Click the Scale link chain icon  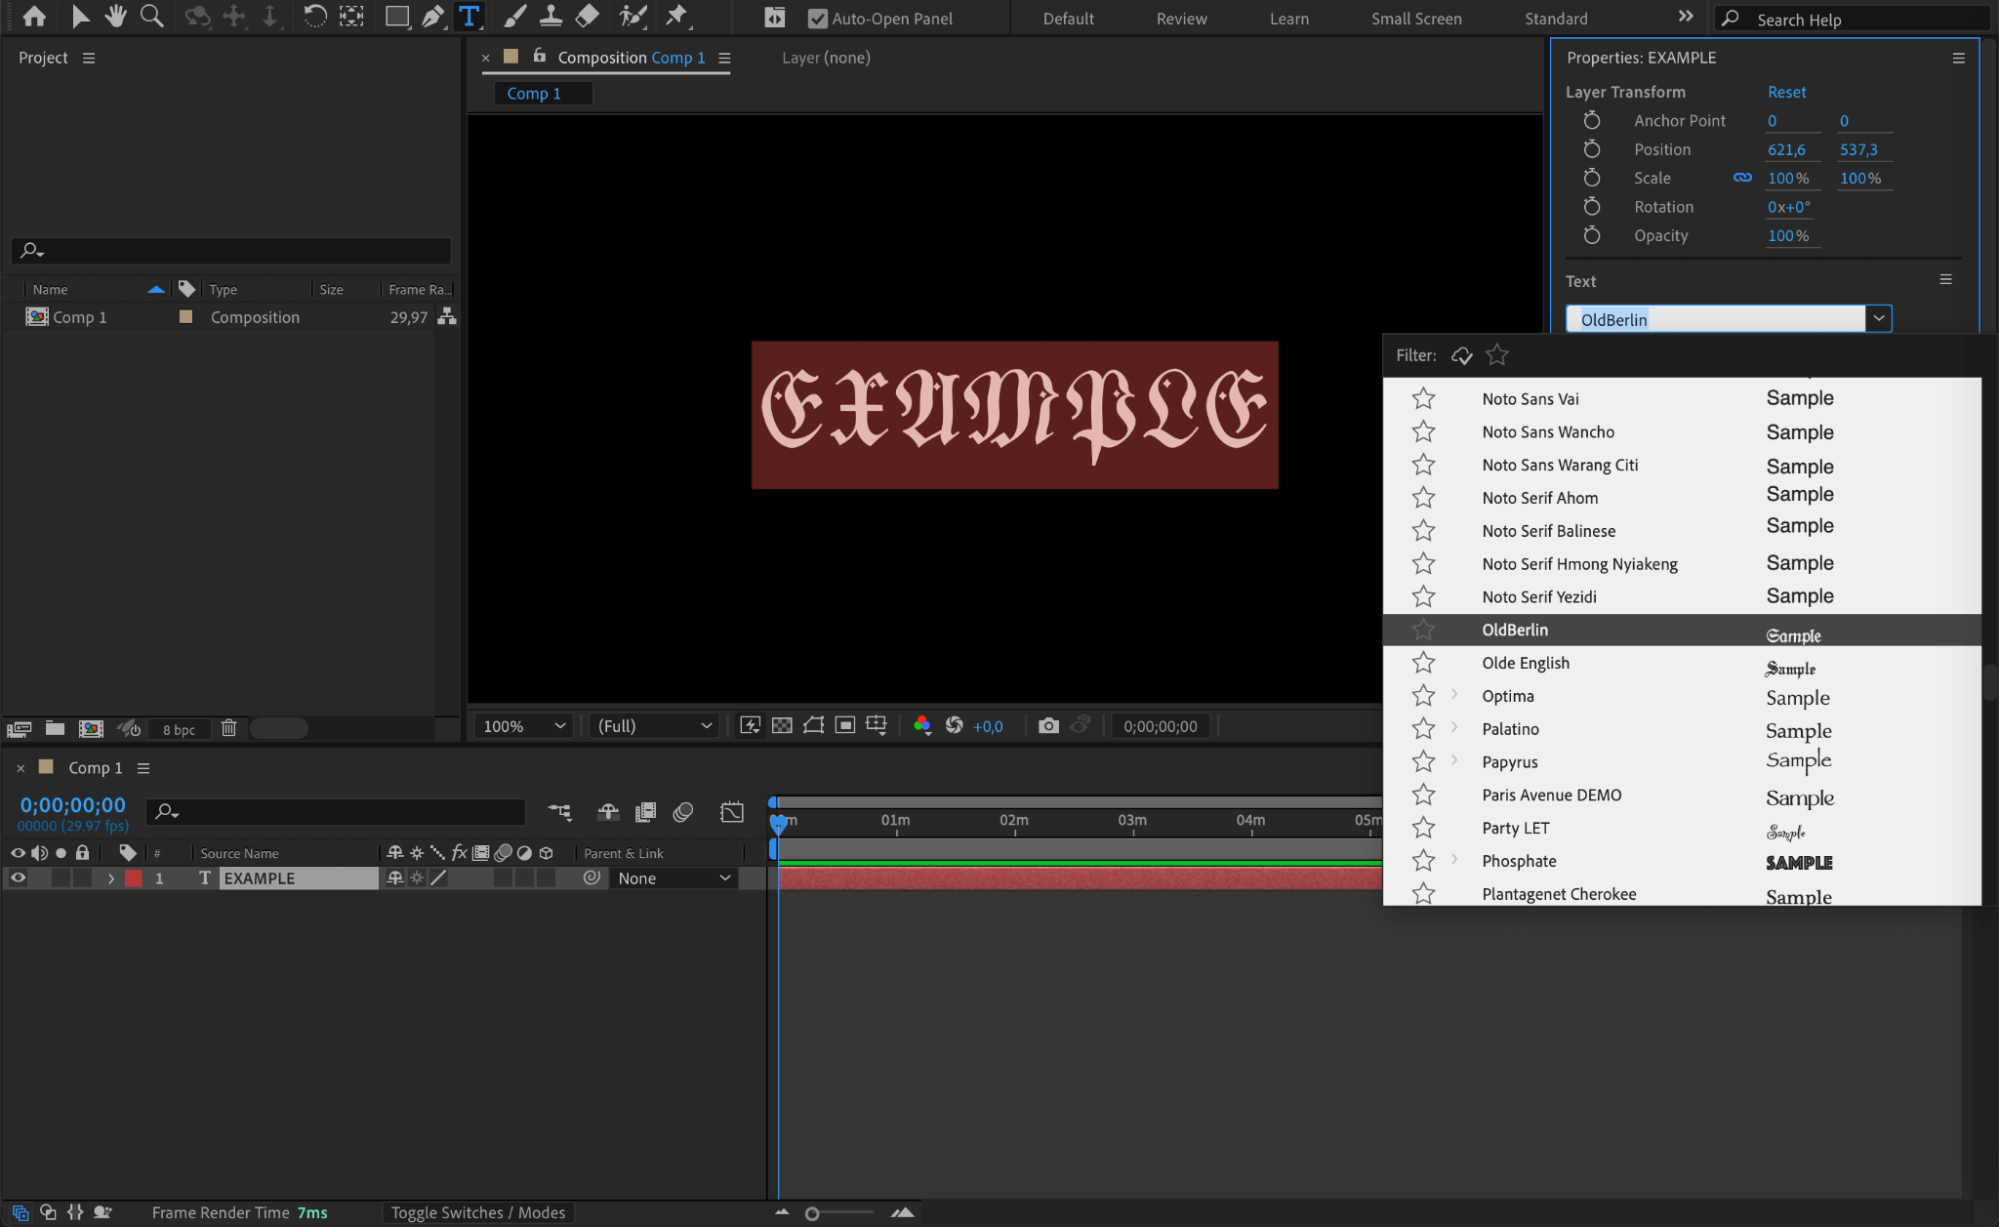tap(1742, 177)
